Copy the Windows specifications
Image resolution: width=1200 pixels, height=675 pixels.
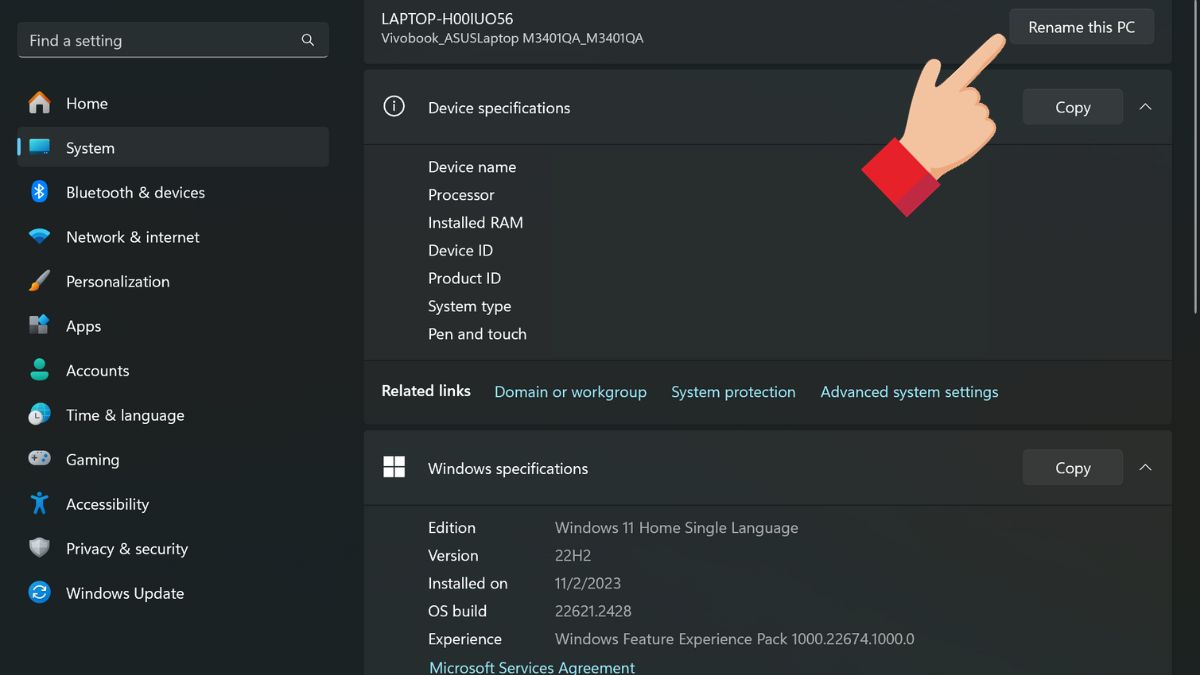pyautogui.click(x=1072, y=468)
